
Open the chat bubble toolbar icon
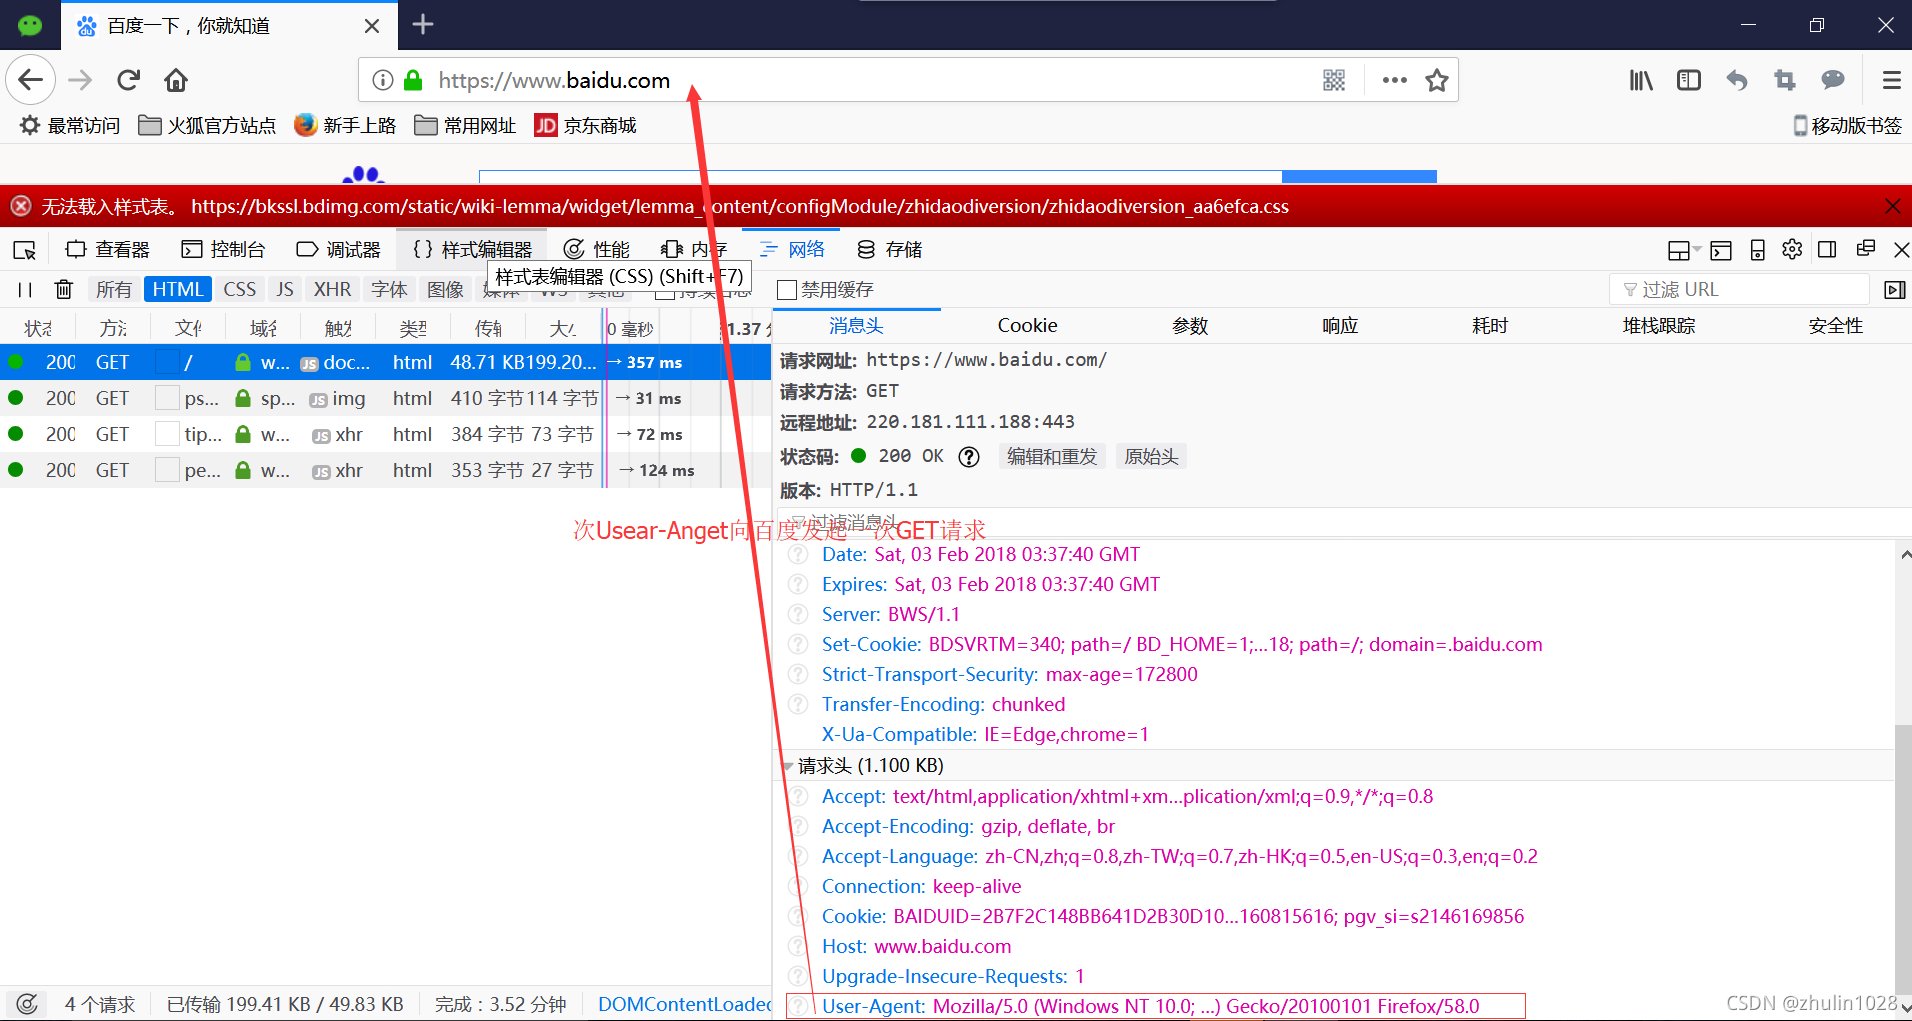click(1833, 80)
